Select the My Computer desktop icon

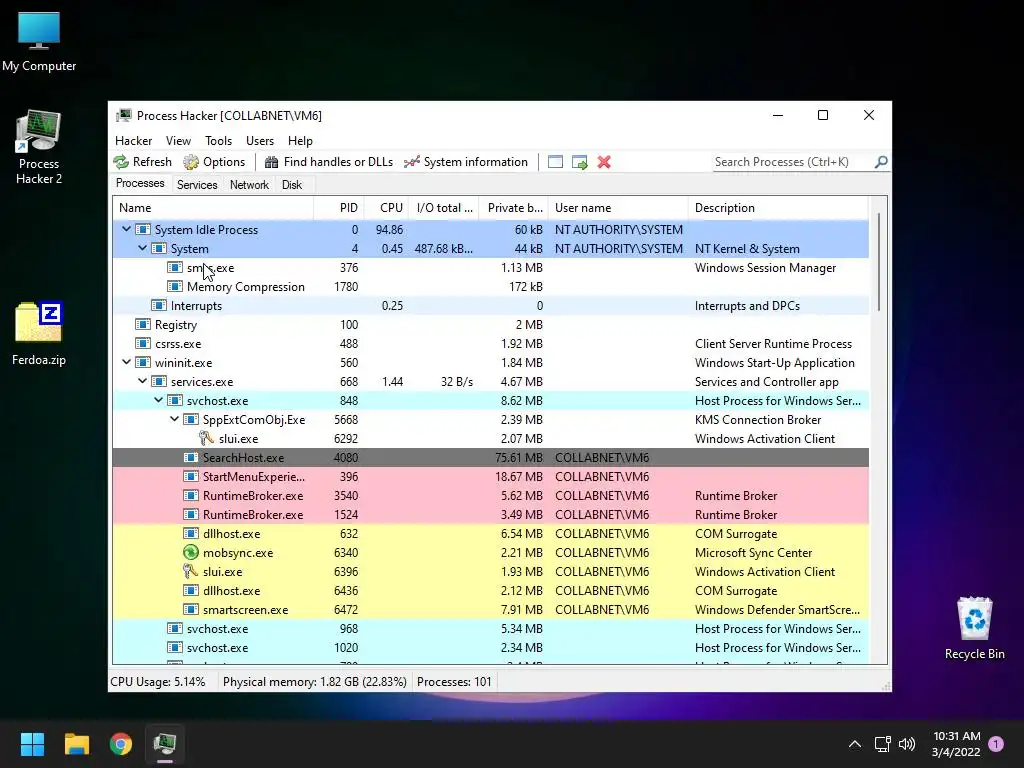click(x=39, y=42)
